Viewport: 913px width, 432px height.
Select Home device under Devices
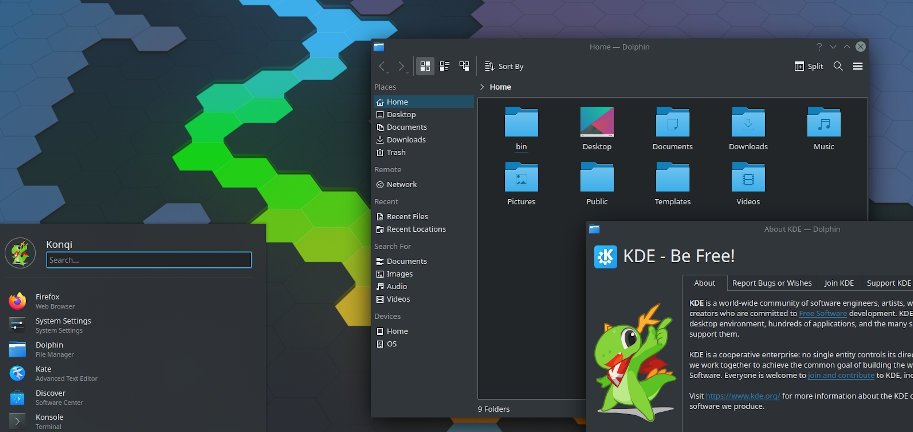(x=423, y=331)
